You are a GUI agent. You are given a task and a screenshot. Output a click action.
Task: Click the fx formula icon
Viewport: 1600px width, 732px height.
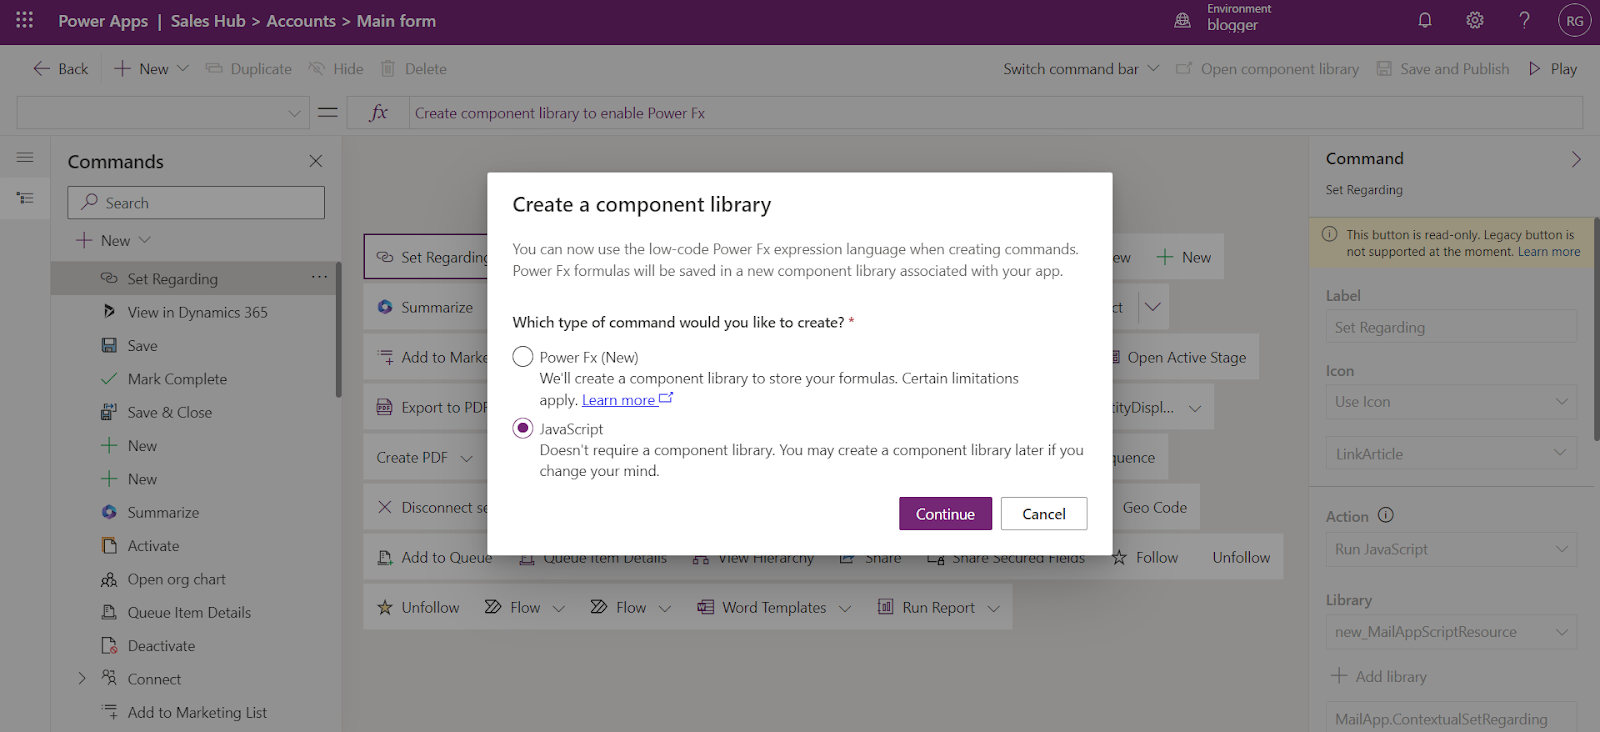pos(379,113)
